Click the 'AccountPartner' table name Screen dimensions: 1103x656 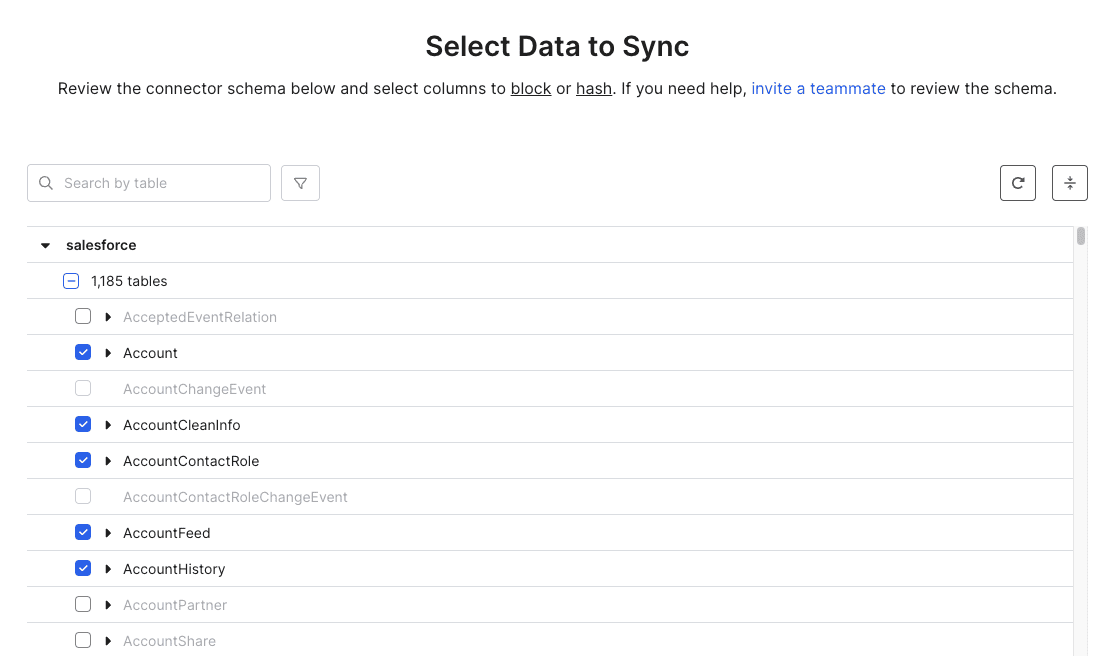174,605
